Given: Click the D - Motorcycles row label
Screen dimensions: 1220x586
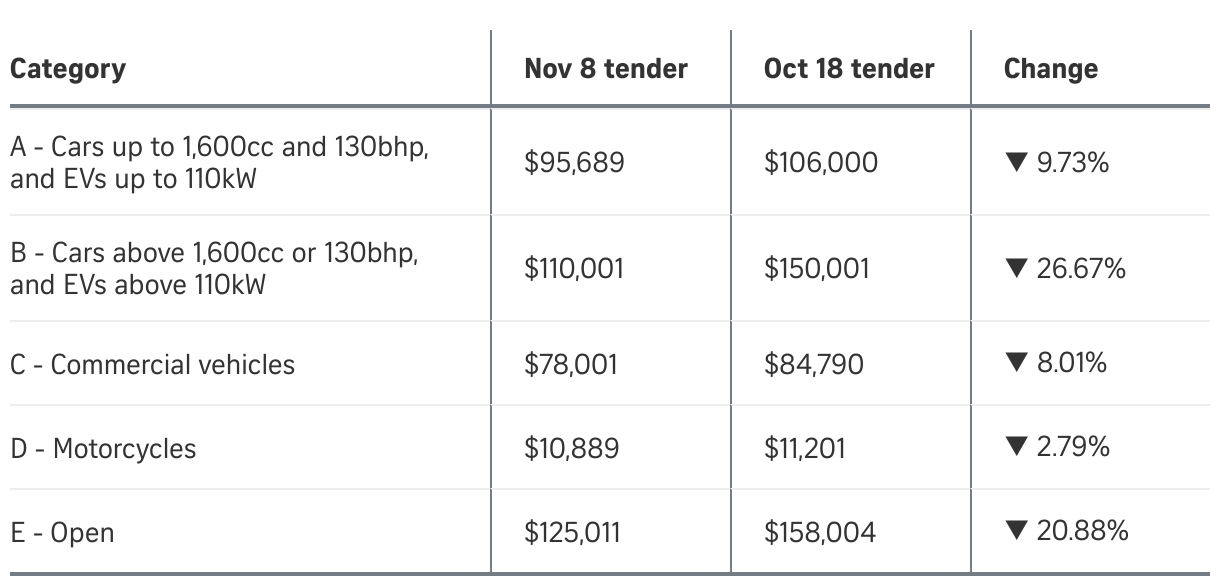Looking at the screenshot, I should 103,448.
